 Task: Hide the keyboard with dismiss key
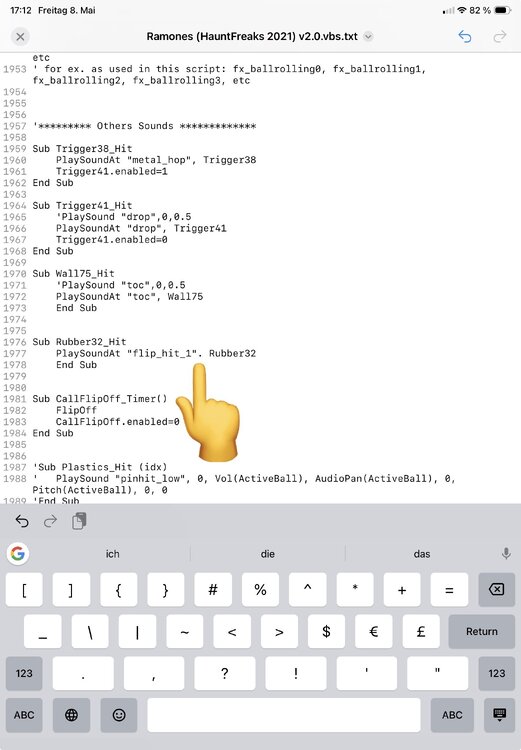coord(499,715)
